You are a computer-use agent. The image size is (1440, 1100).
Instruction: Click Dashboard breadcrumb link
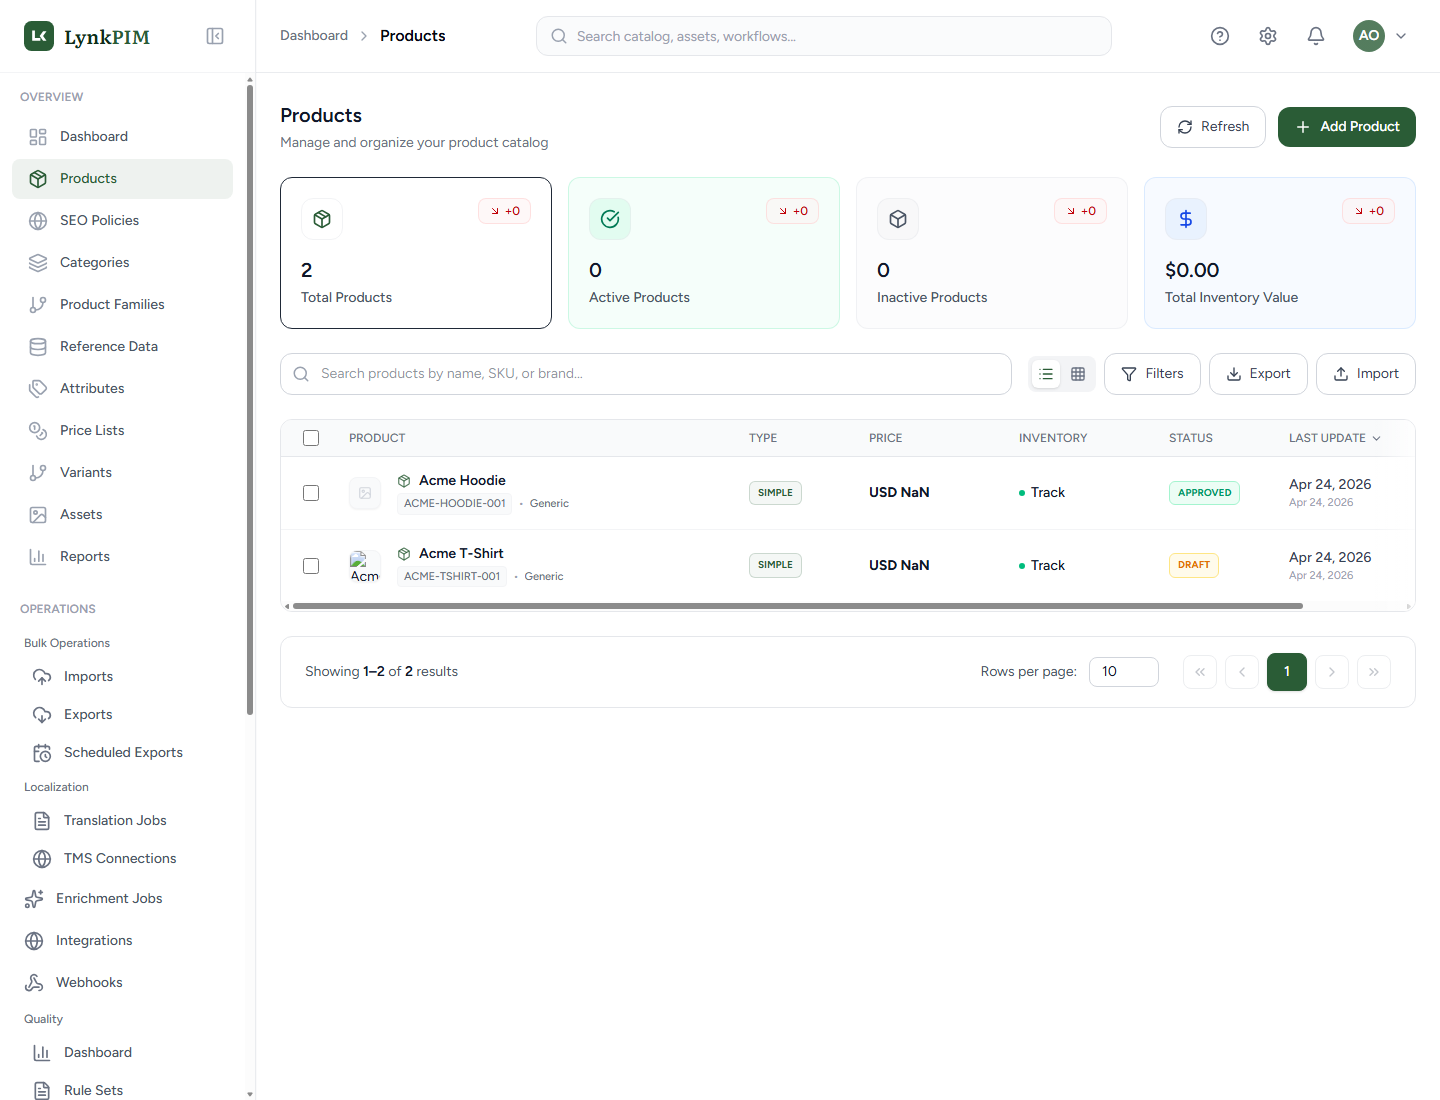(x=314, y=36)
